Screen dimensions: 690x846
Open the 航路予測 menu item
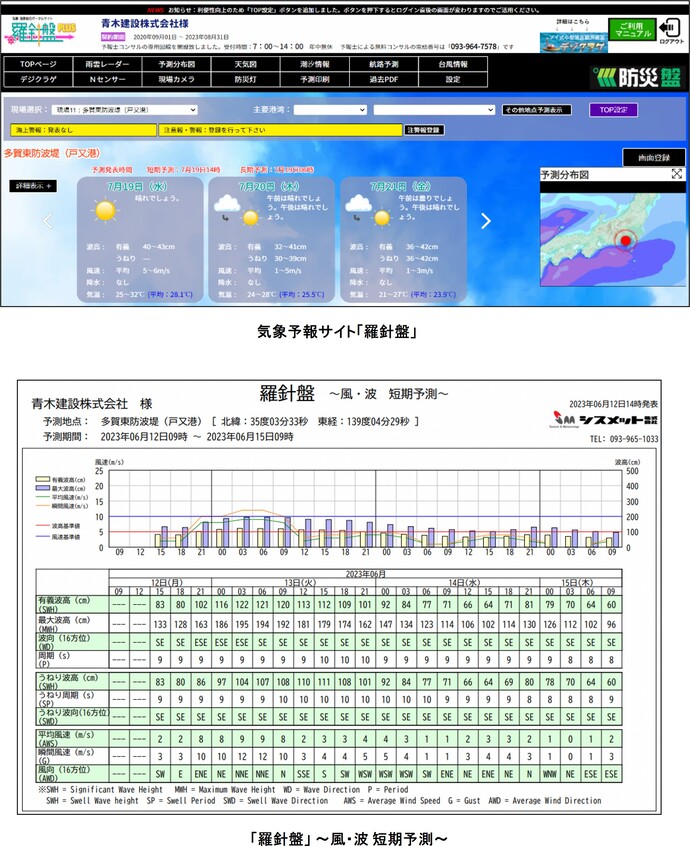click(384, 64)
